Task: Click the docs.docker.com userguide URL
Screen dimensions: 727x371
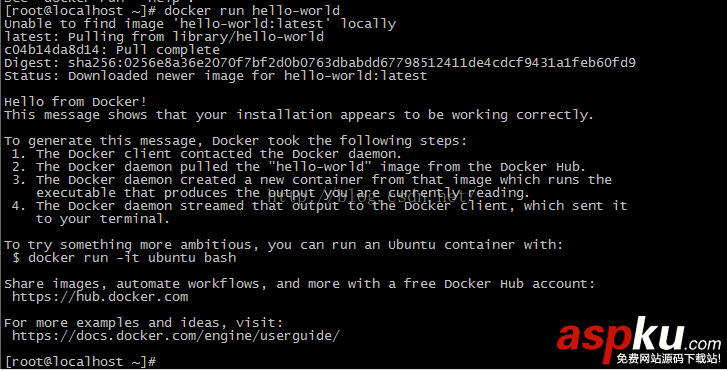Action: (176, 336)
